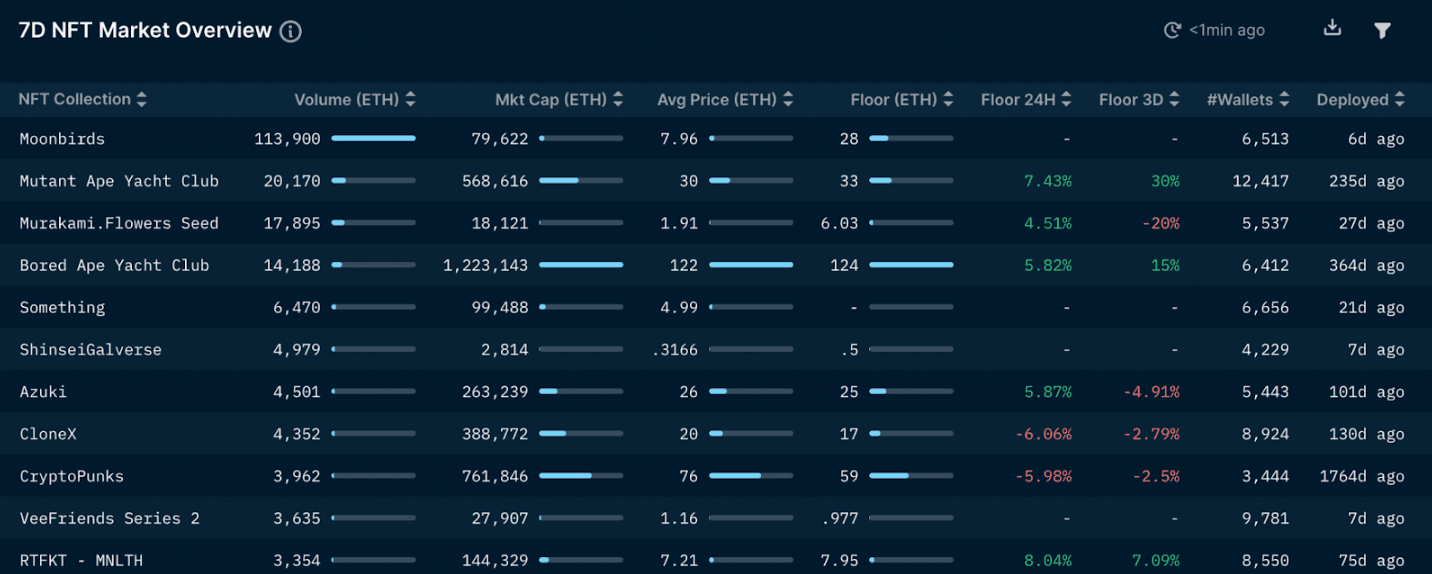Open the Moonbirds collection
Screen dimensions: 1432x574
coord(62,139)
